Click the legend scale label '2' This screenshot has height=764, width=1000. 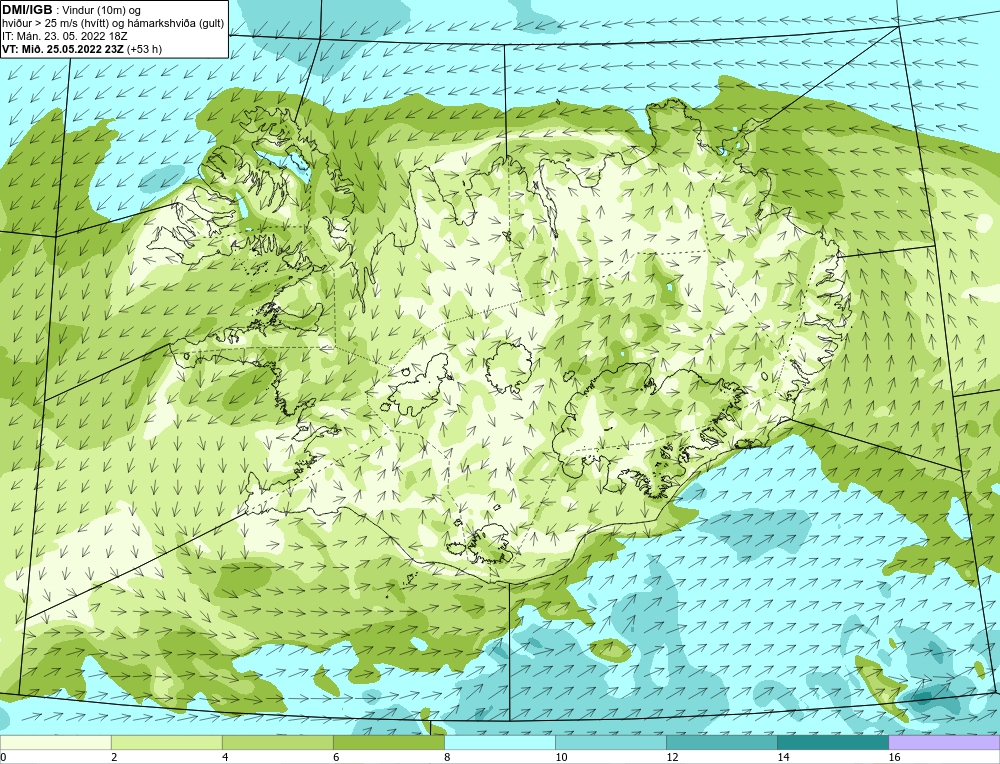coord(114,757)
